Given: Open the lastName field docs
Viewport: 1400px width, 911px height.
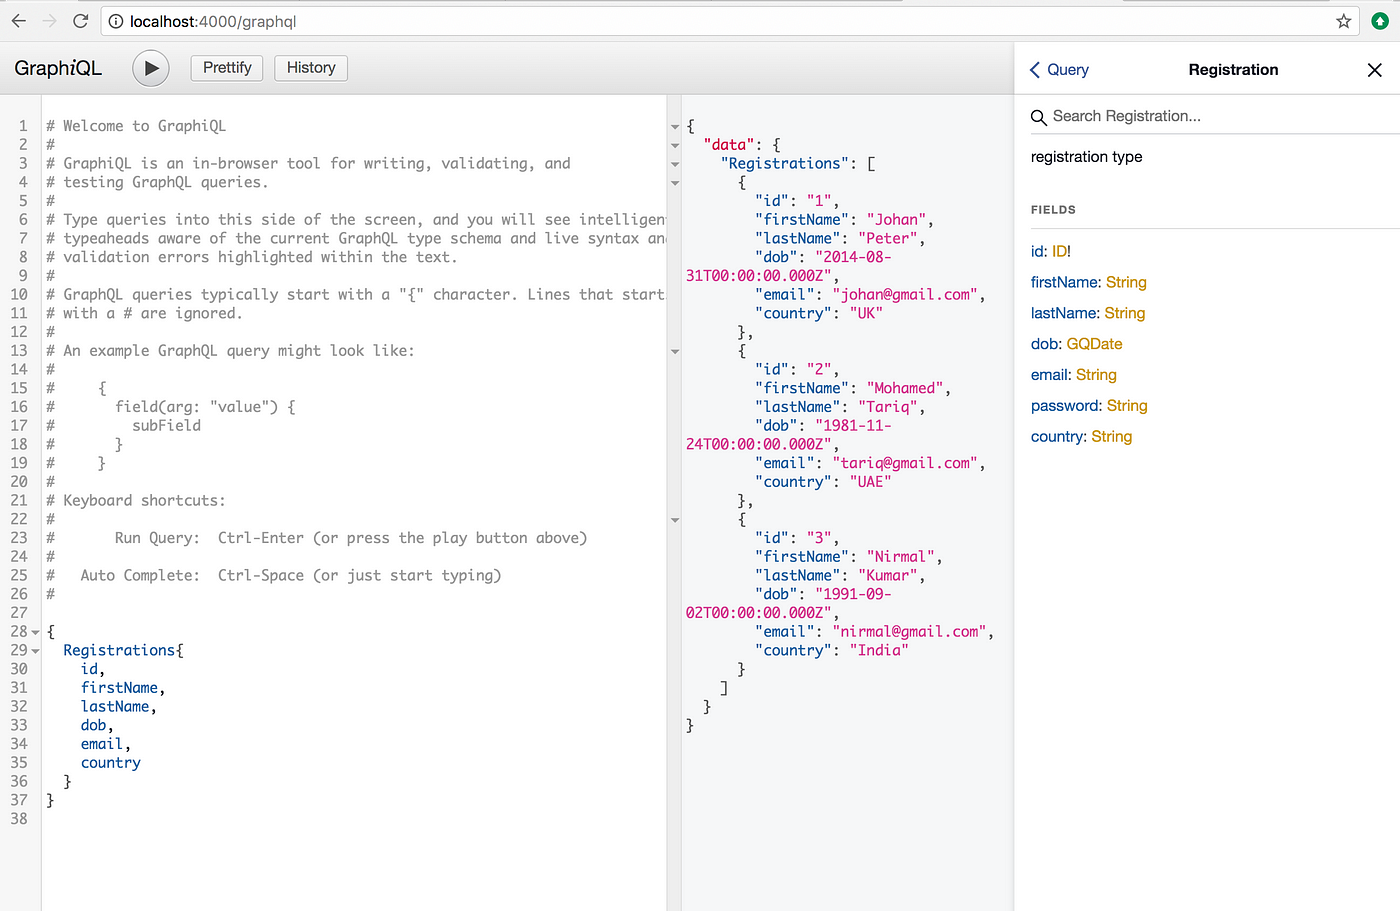Looking at the screenshot, I should pyautogui.click(x=1064, y=313).
